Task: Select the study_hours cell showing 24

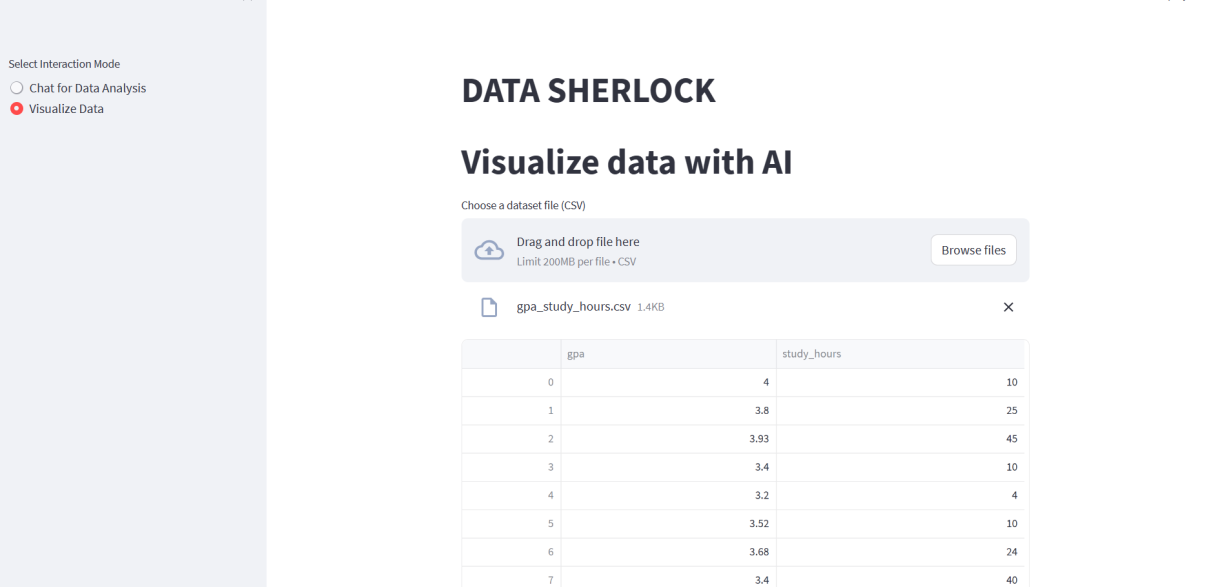Action: tap(900, 551)
